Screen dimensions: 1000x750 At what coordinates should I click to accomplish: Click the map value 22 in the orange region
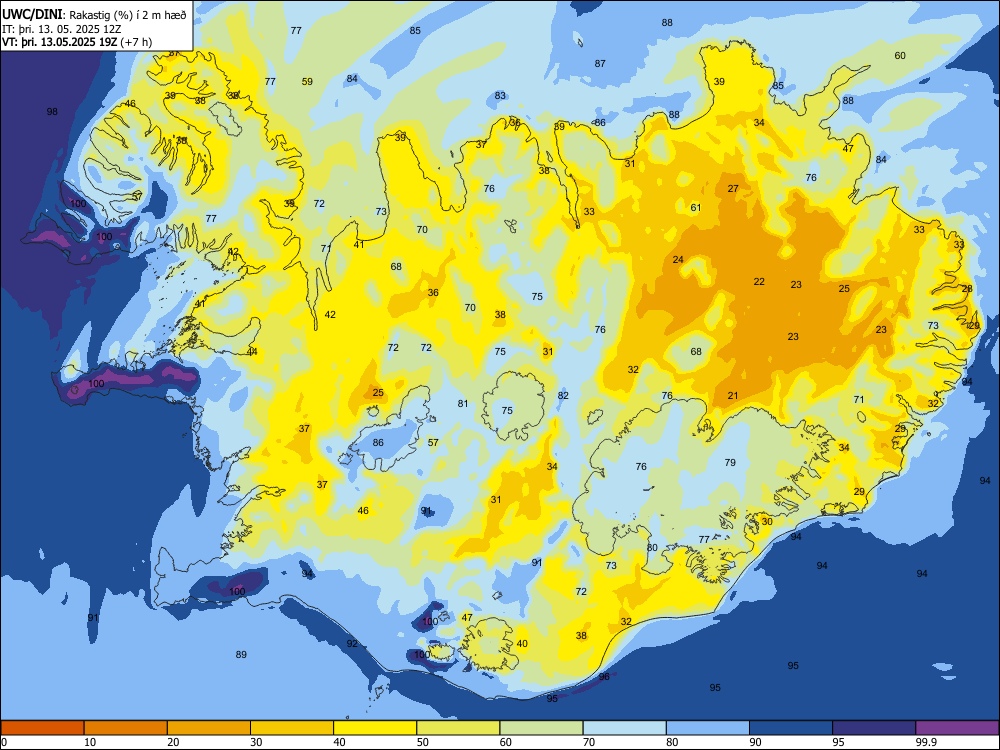click(759, 281)
